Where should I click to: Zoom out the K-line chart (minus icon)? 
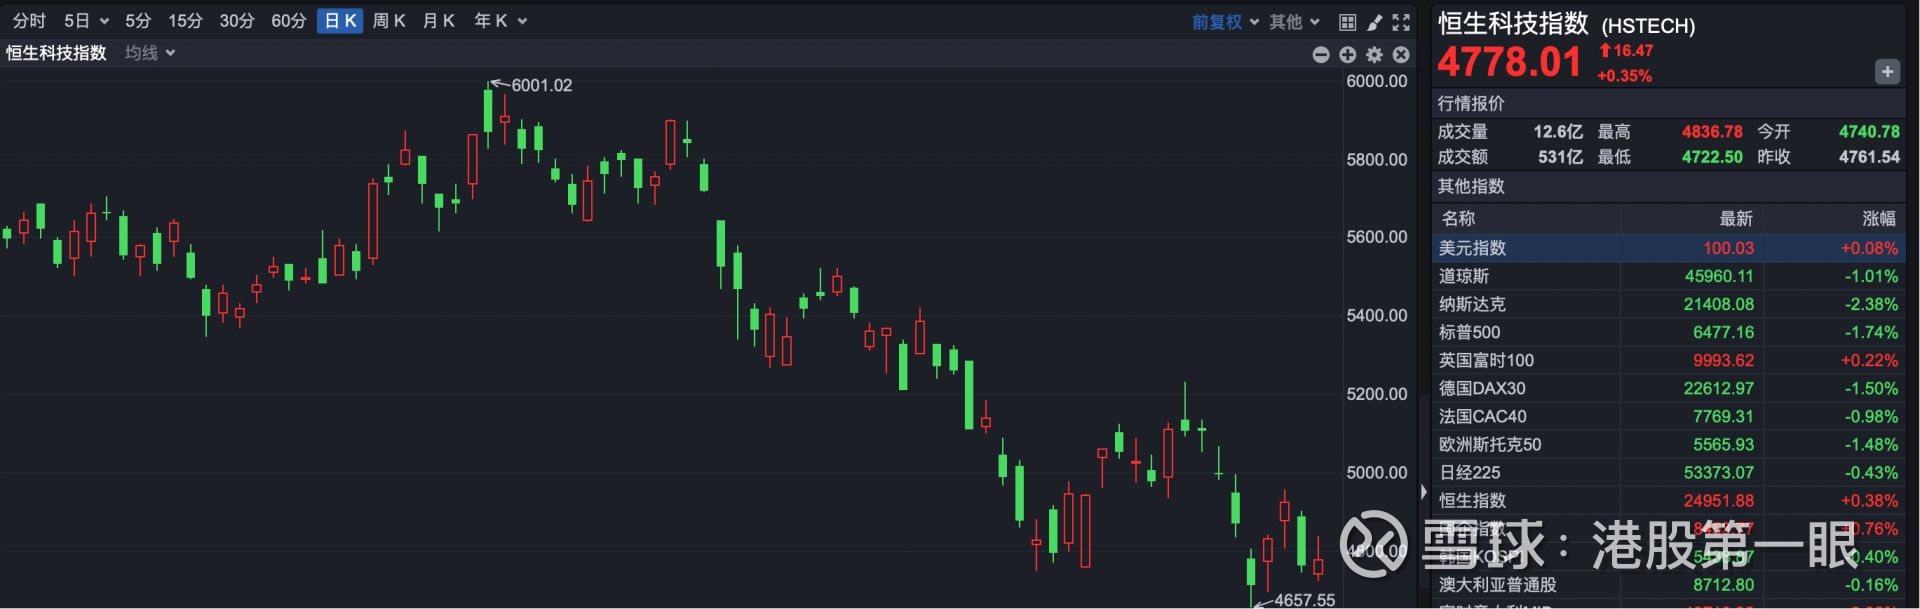(1321, 55)
